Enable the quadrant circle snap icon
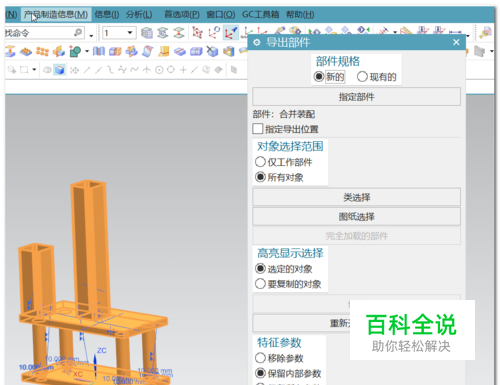This screenshot has width=500, height=385. point(171,70)
